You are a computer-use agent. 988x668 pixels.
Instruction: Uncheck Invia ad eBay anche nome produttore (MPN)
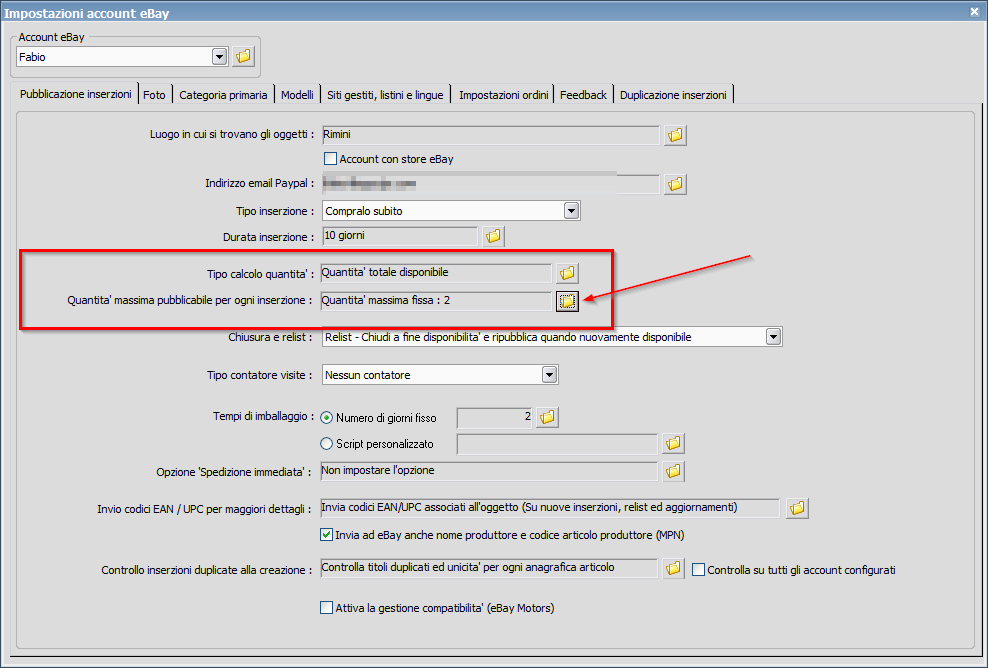326,535
